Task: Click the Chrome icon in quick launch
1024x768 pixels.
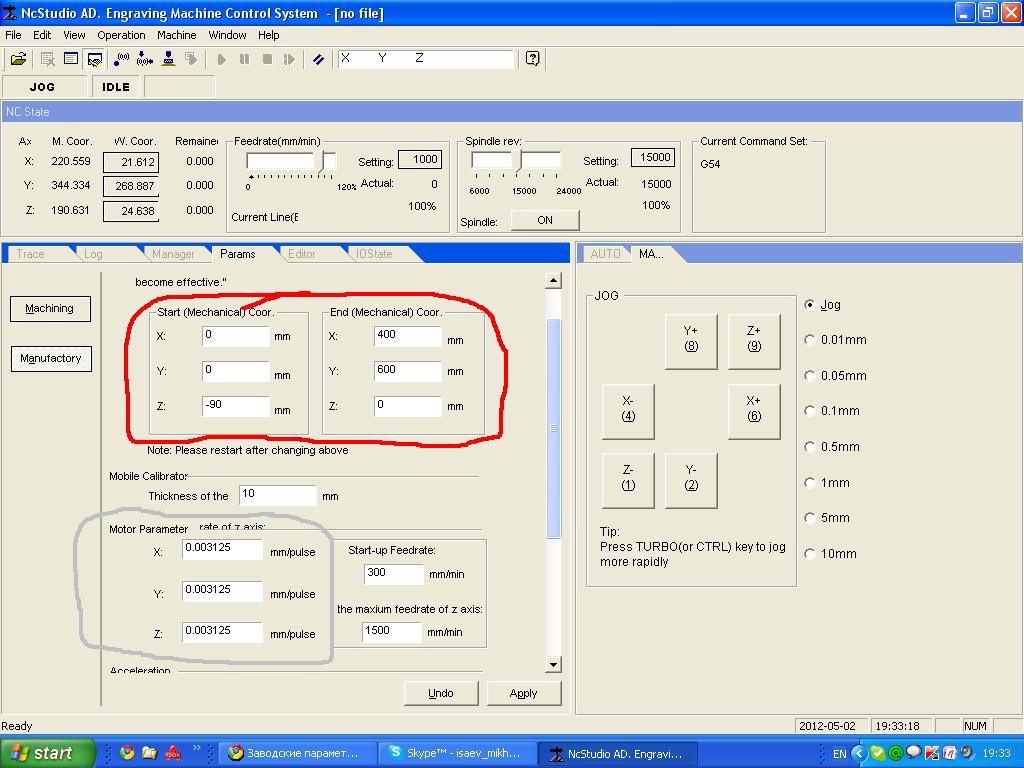Action: [x=127, y=753]
